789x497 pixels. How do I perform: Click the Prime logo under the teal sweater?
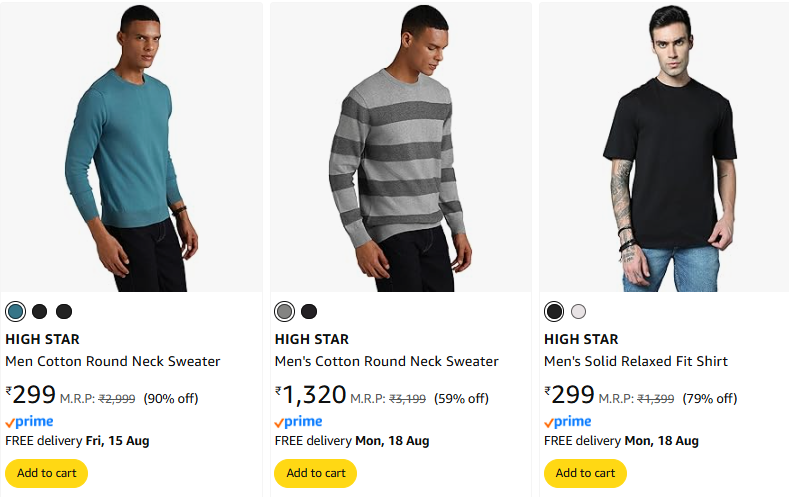coord(29,422)
